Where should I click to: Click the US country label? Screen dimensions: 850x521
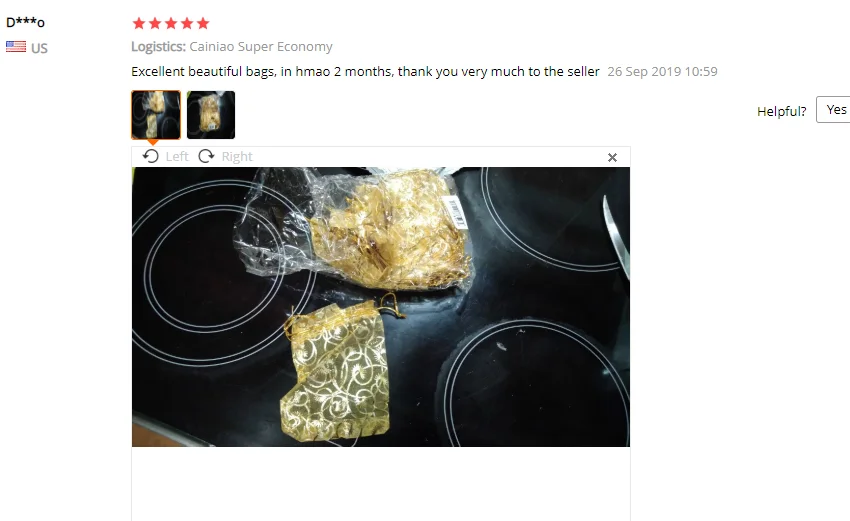click(39, 48)
